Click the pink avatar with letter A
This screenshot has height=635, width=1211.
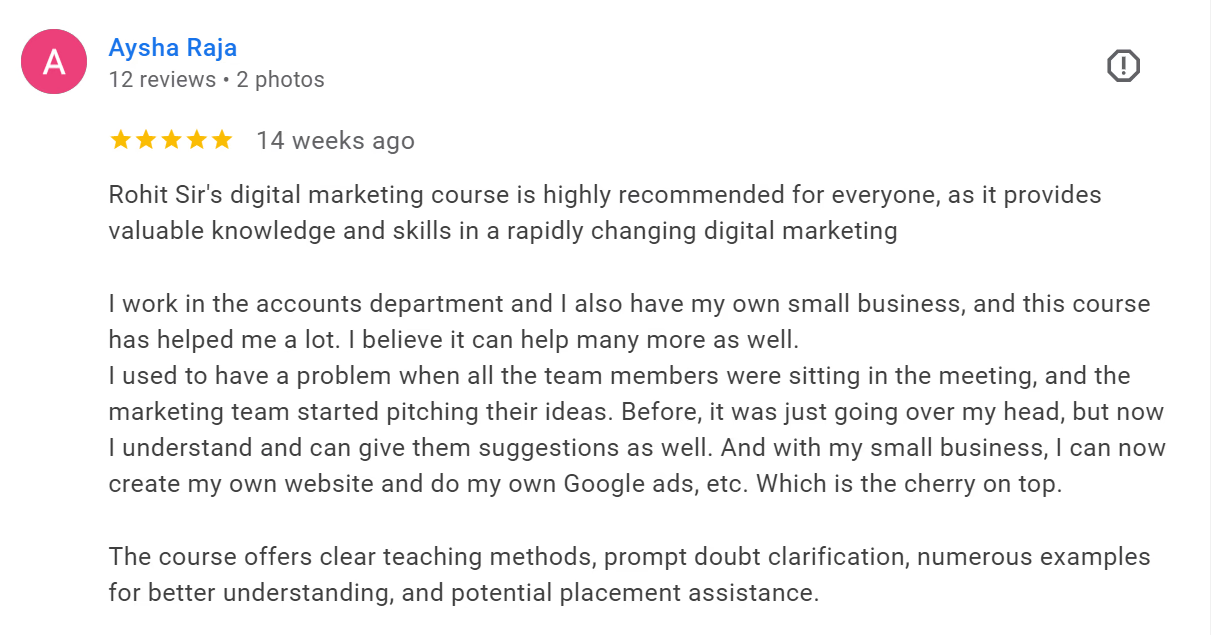pos(54,62)
